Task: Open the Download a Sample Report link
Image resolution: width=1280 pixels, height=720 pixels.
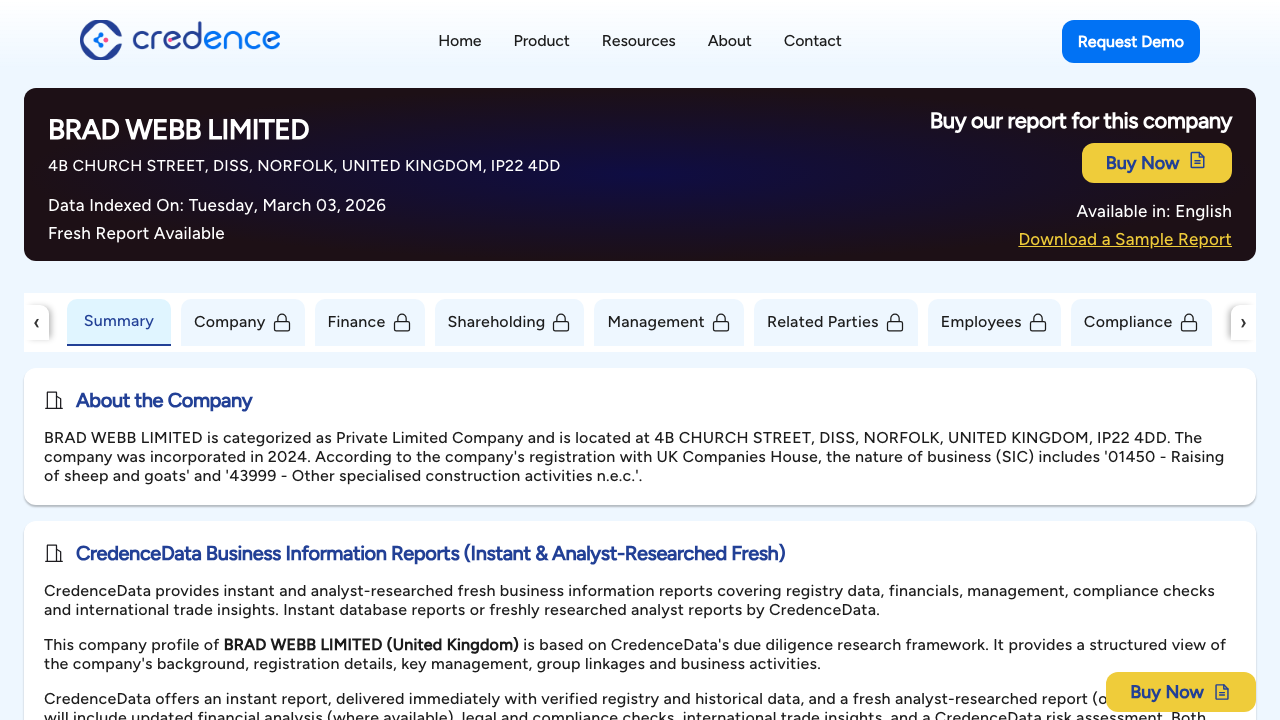Action: click(x=1124, y=239)
